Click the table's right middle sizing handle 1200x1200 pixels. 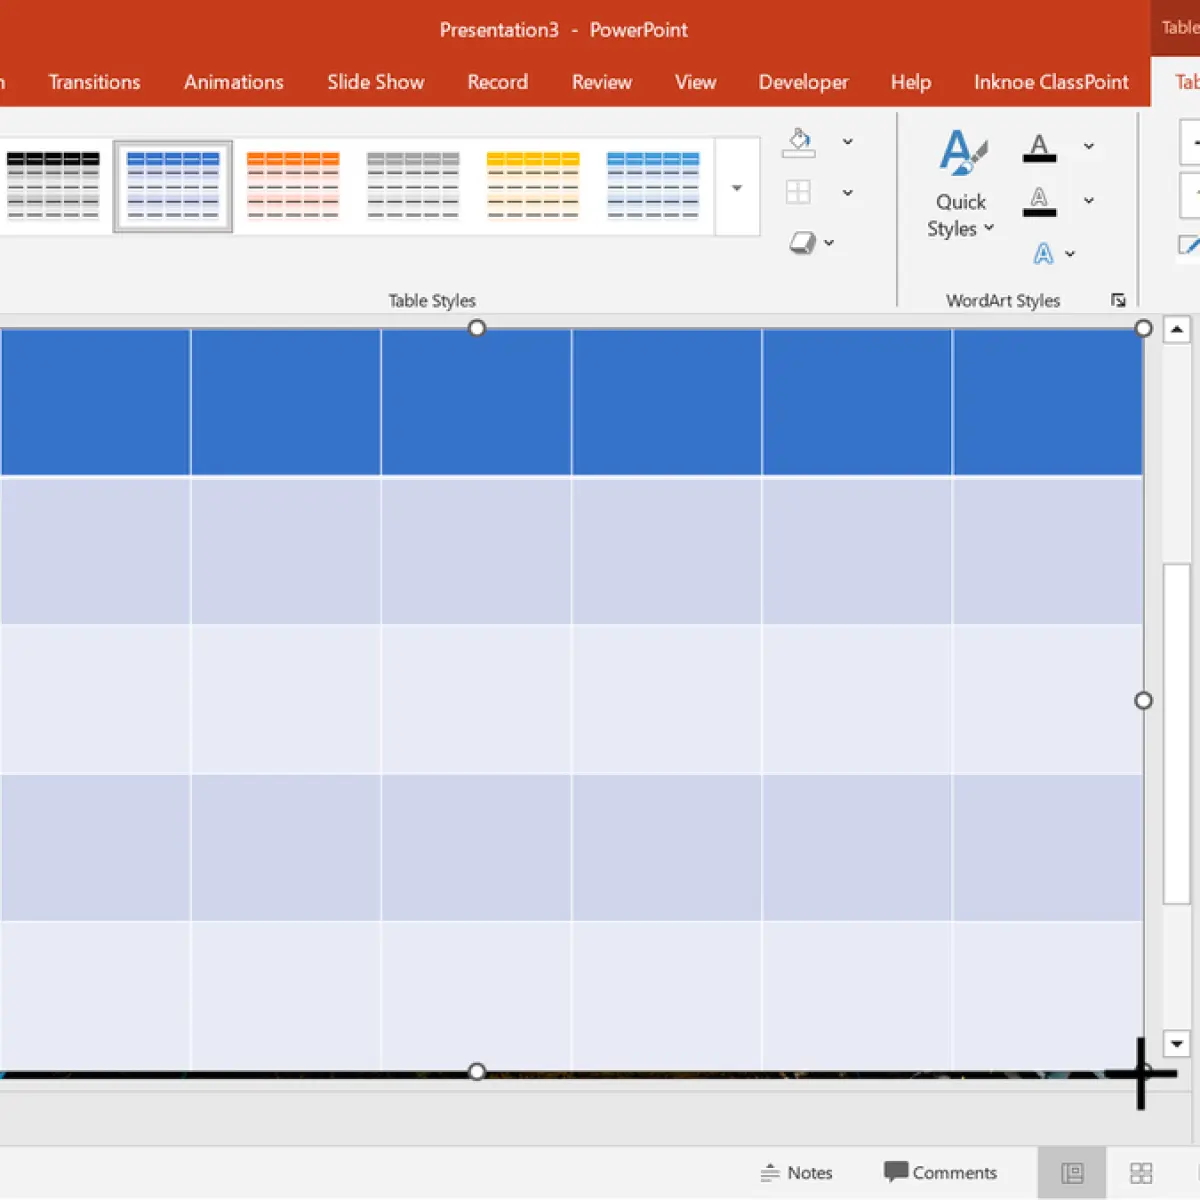point(1144,701)
